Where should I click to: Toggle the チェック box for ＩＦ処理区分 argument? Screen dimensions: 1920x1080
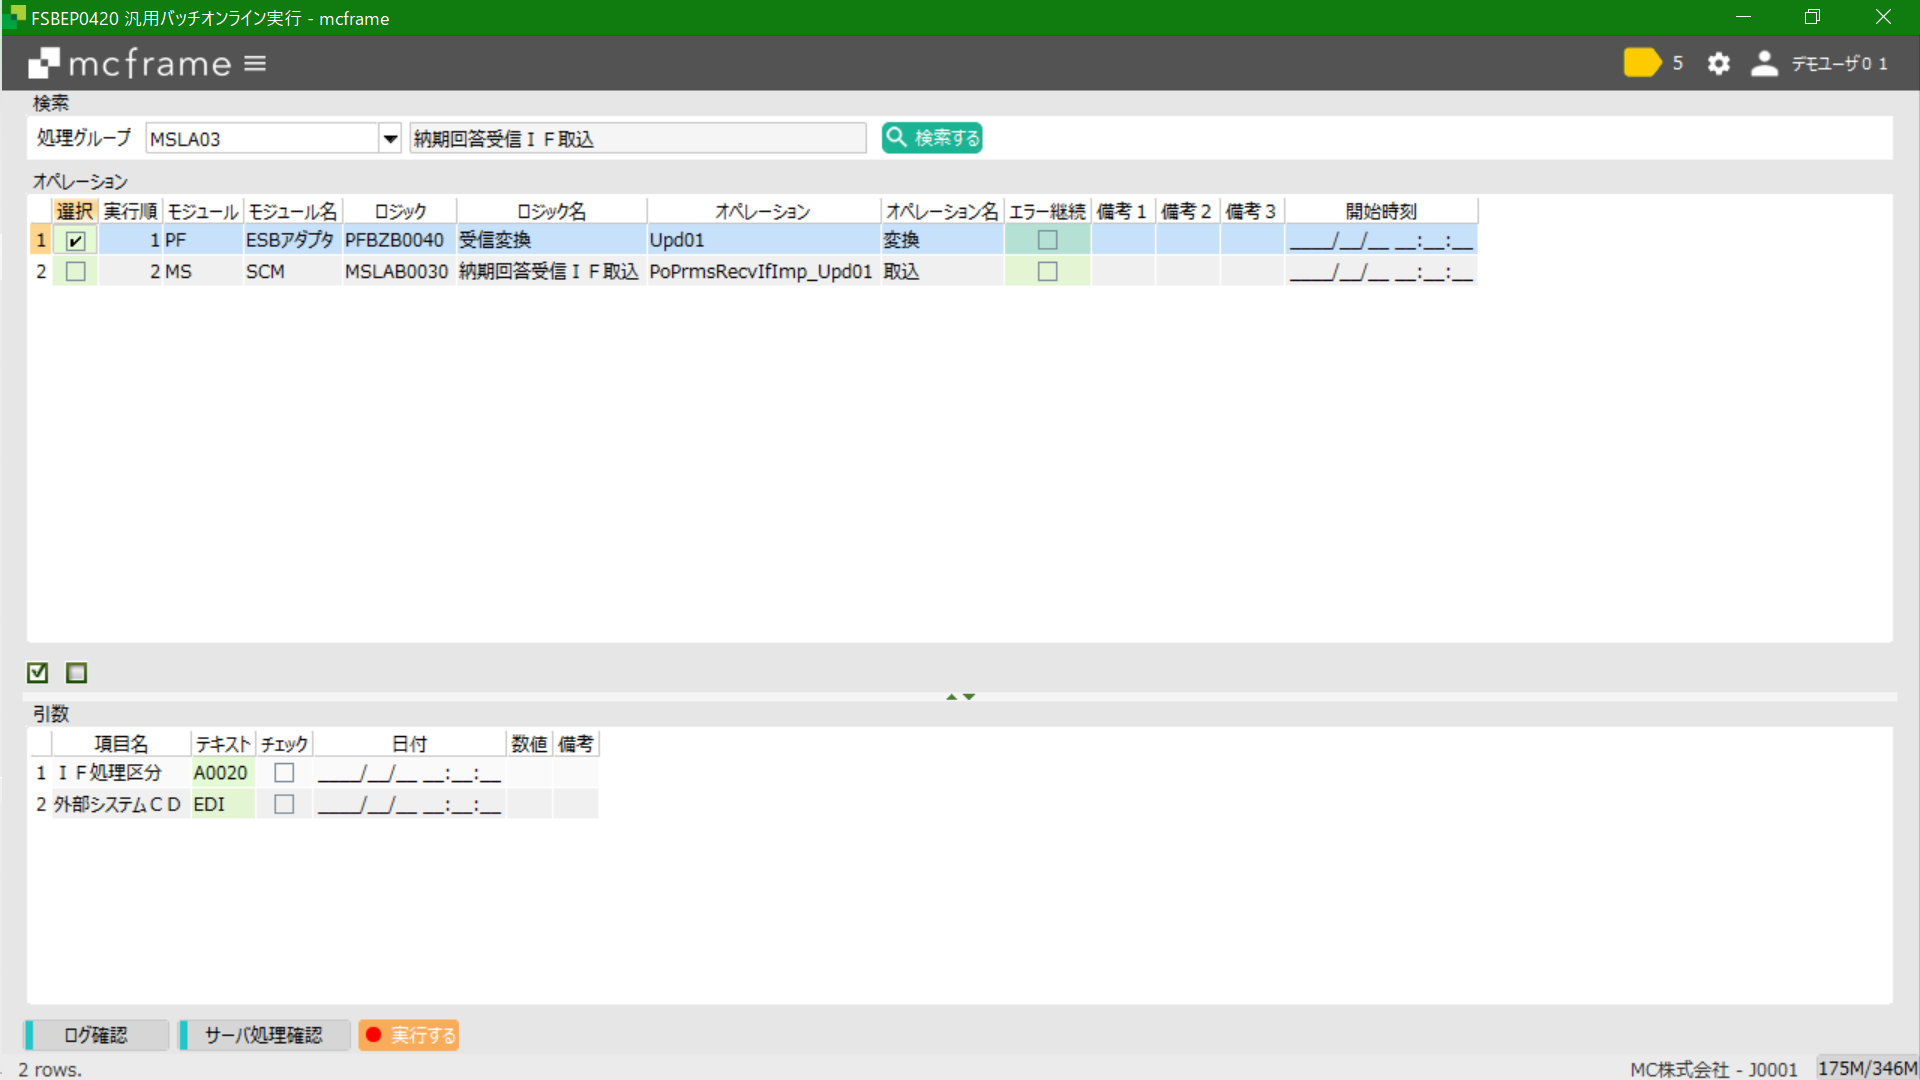pyautogui.click(x=283, y=772)
